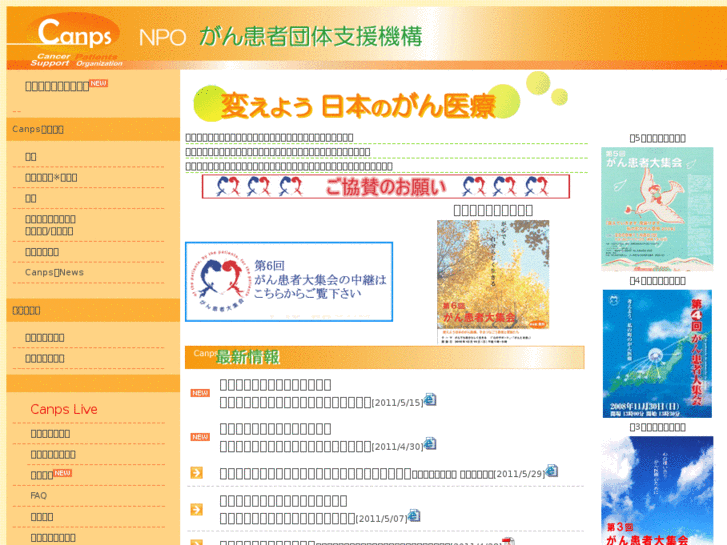The height and width of the screenshot is (545, 727).
Task: Click the heart logo in the 第6回 relay banner
Action: tap(222, 281)
